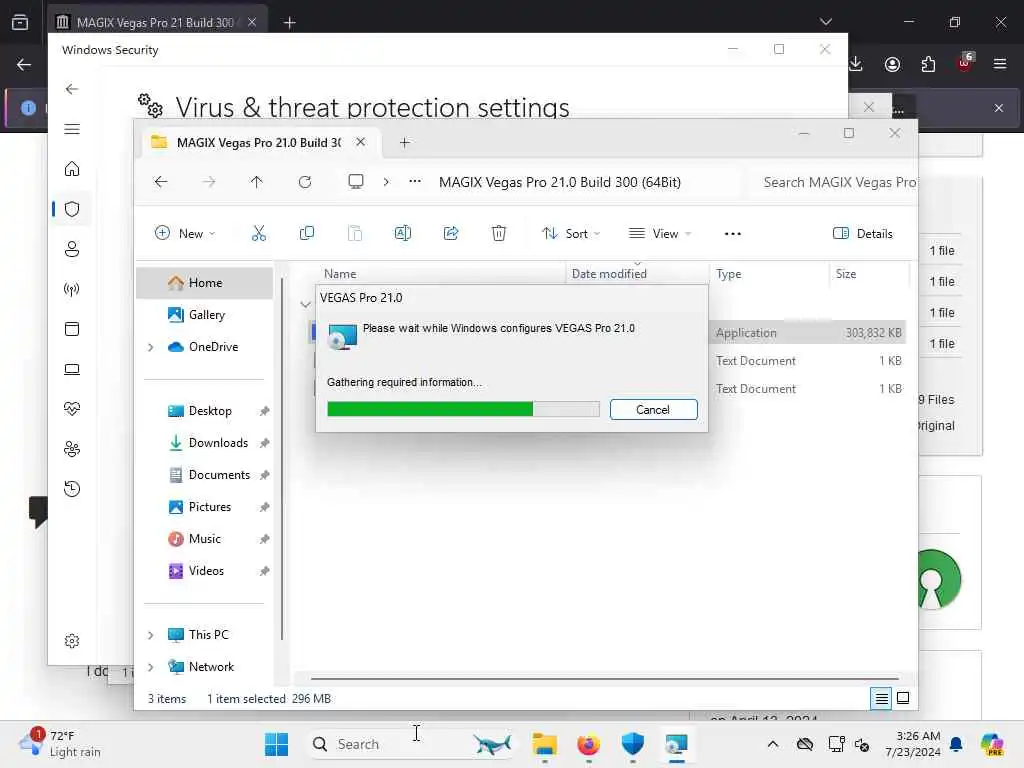Open Firefox from the taskbar
Viewport: 1024px width, 768px height.
(x=588, y=744)
